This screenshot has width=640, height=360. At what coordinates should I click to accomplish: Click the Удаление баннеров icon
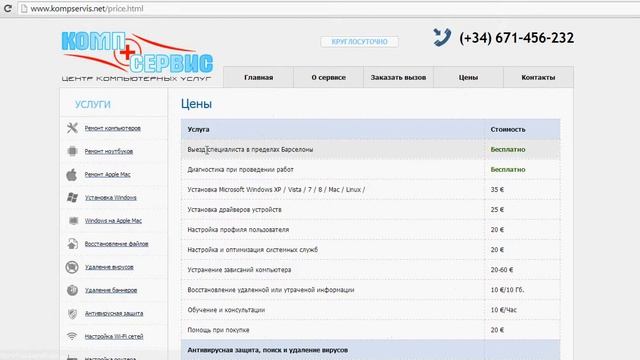click(x=72, y=290)
